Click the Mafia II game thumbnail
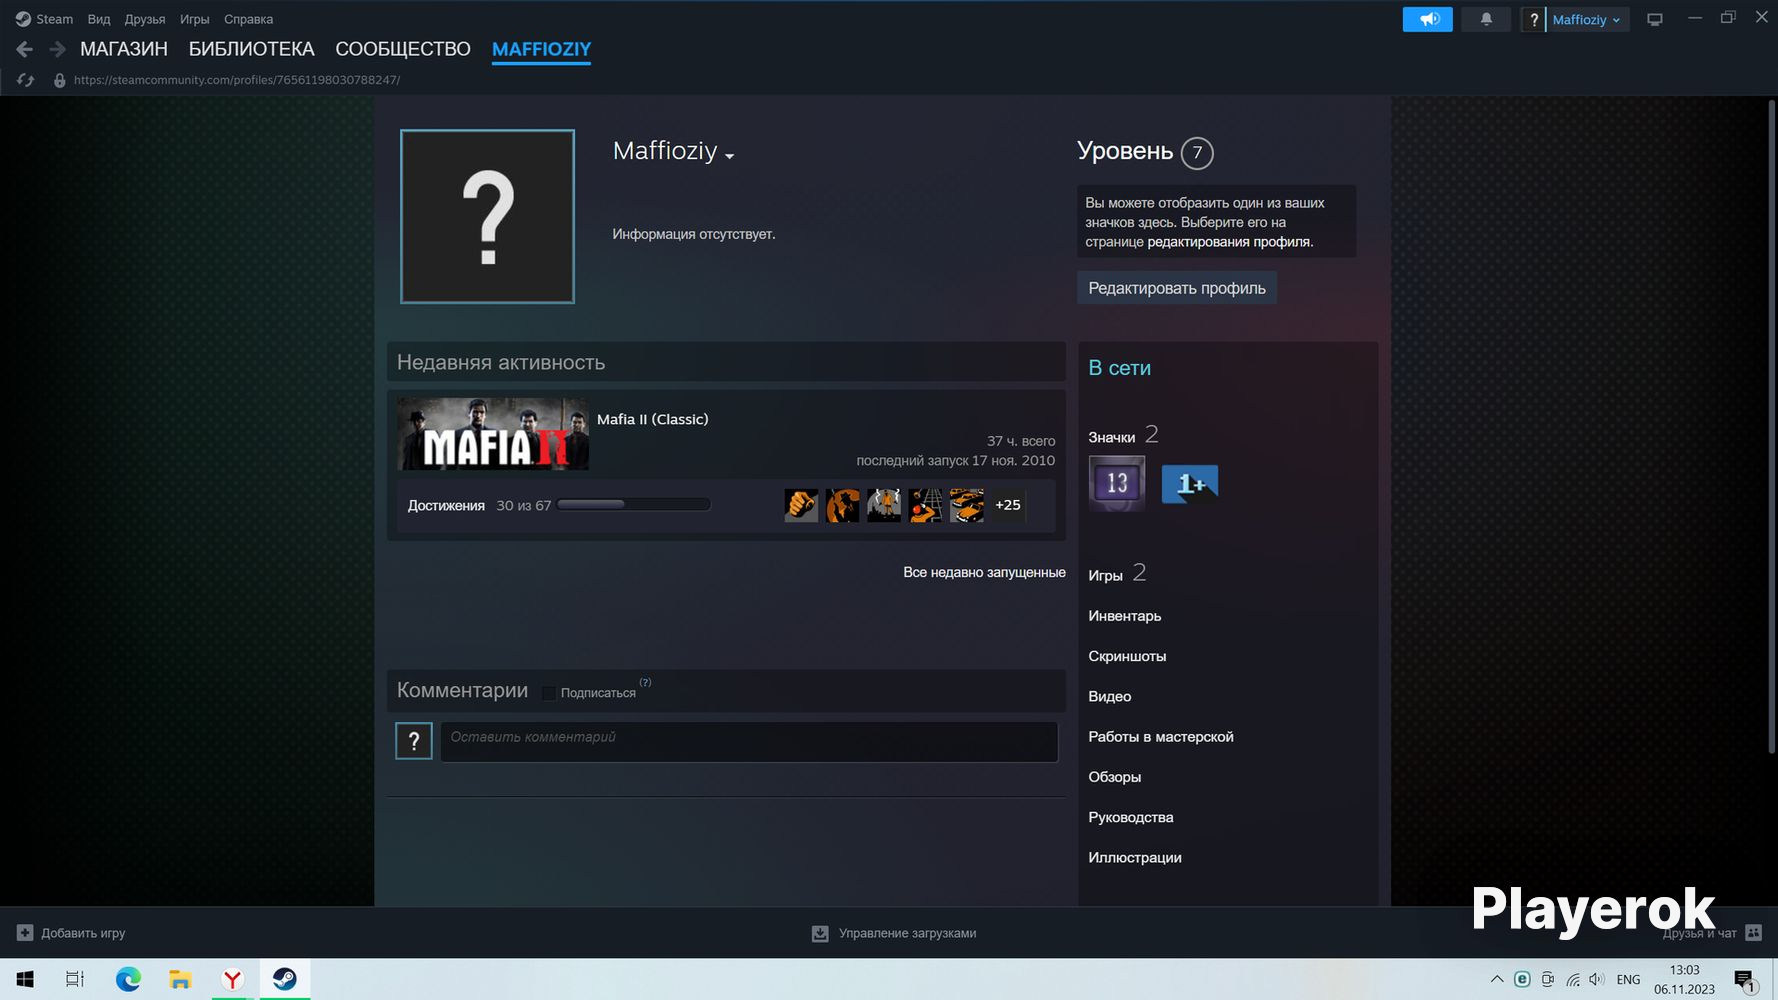 [x=493, y=434]
